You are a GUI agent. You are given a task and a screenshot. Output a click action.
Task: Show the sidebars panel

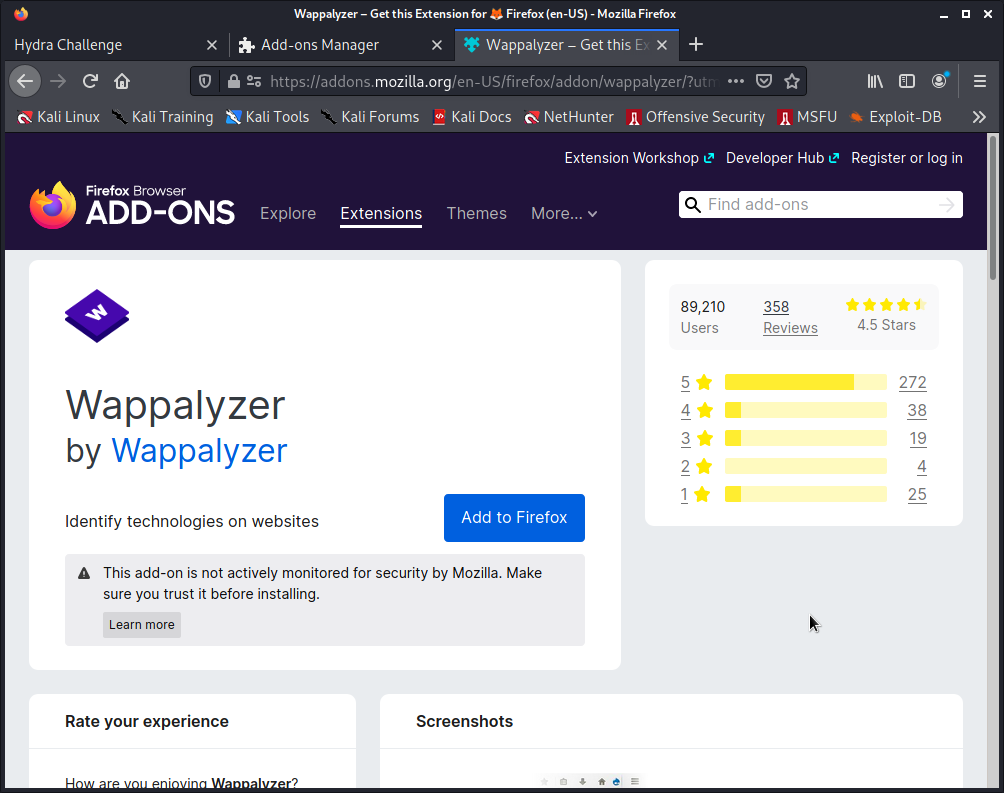pos(907,81)
